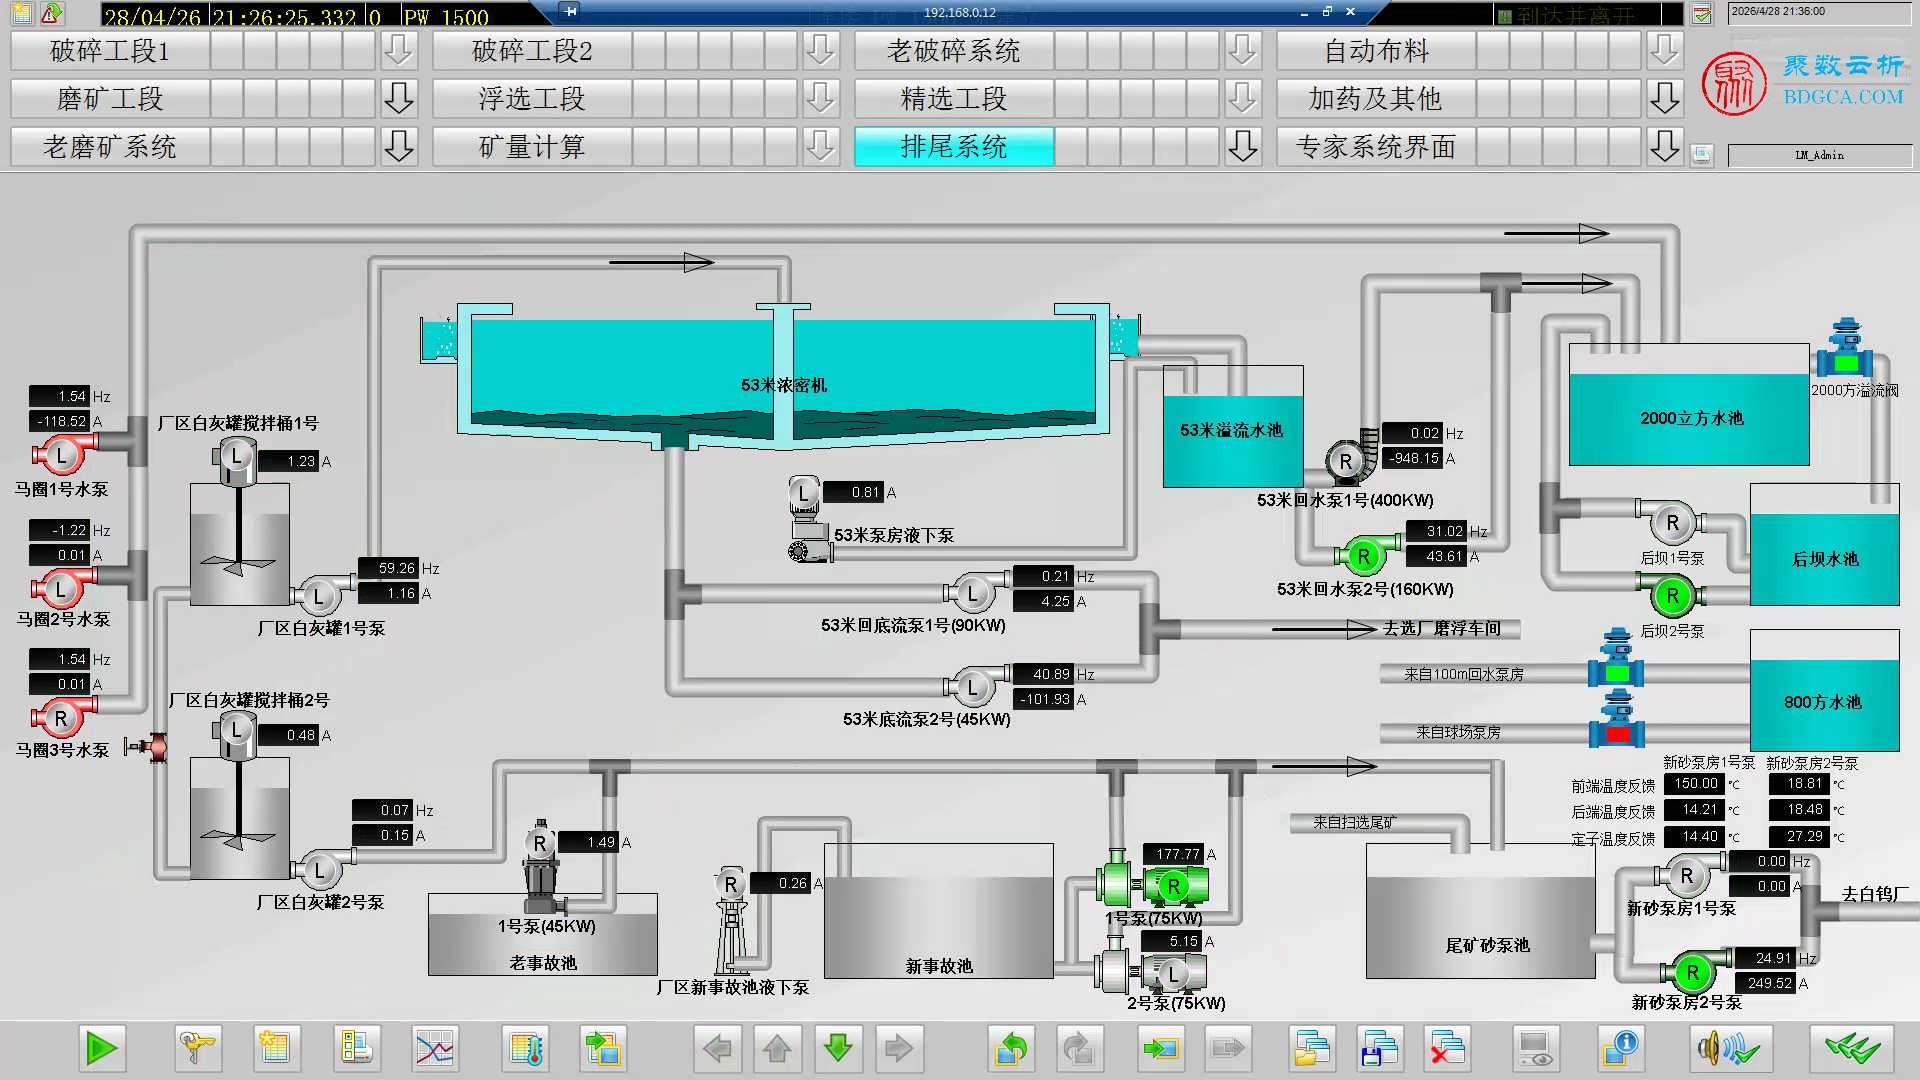Click the grey right arrow navigation icon
This screenshot has width=1920, height=1080.
pyautogui.click(x=898, y=1048)
